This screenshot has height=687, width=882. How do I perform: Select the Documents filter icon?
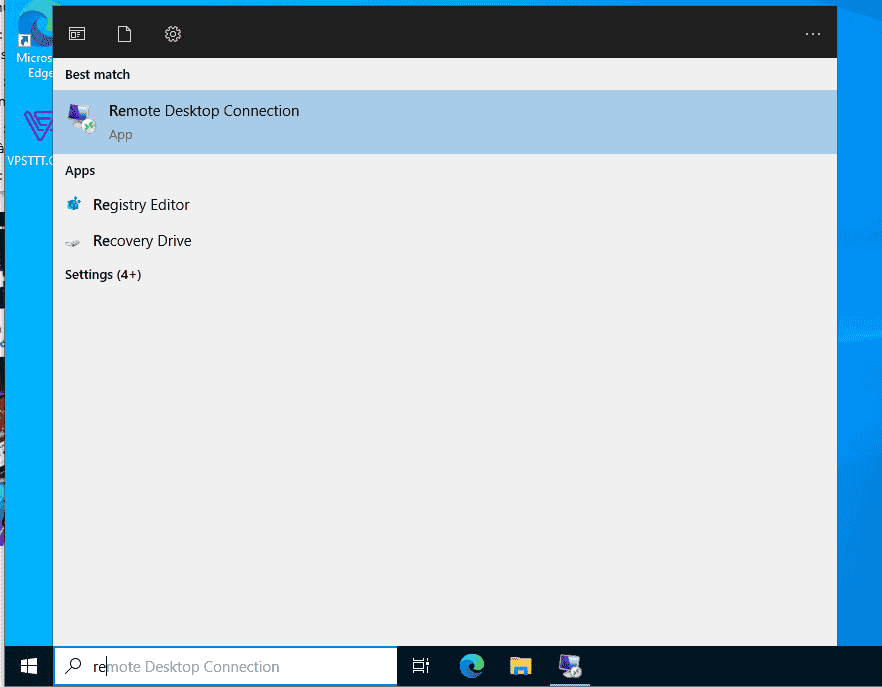pyautogui.click(x=124, y=34)
